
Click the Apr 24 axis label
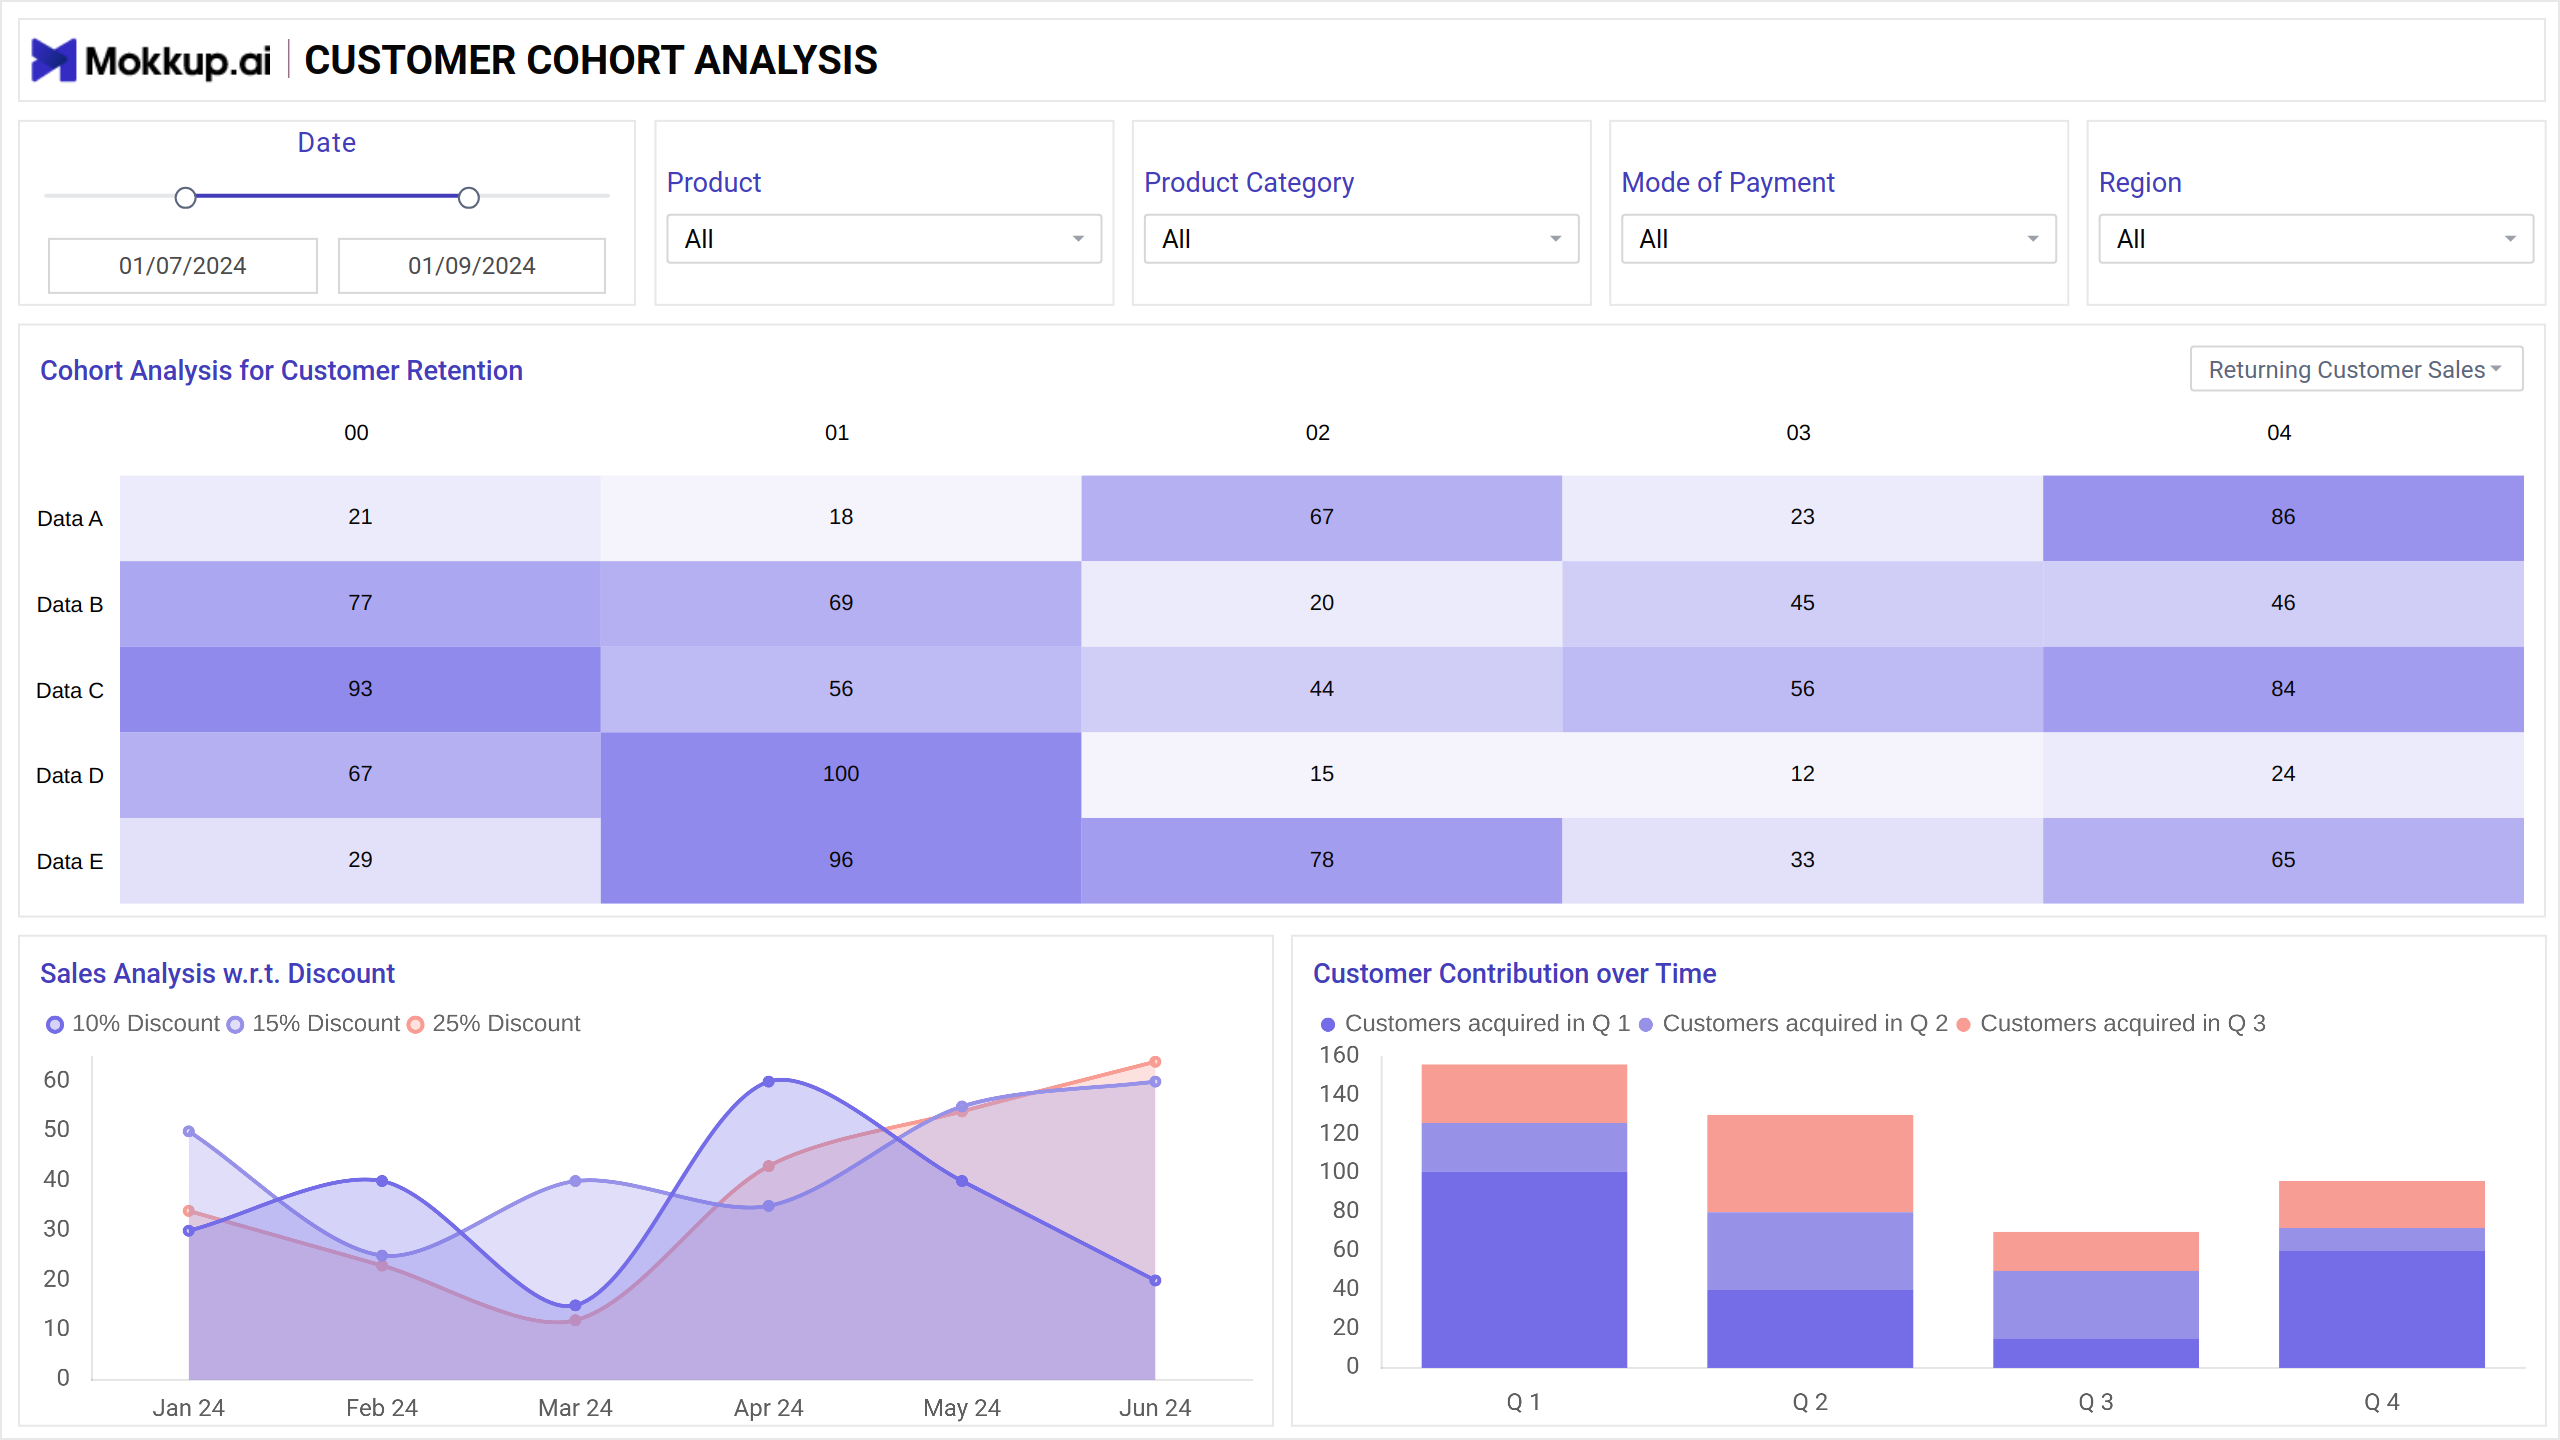tap(768, 1408)
